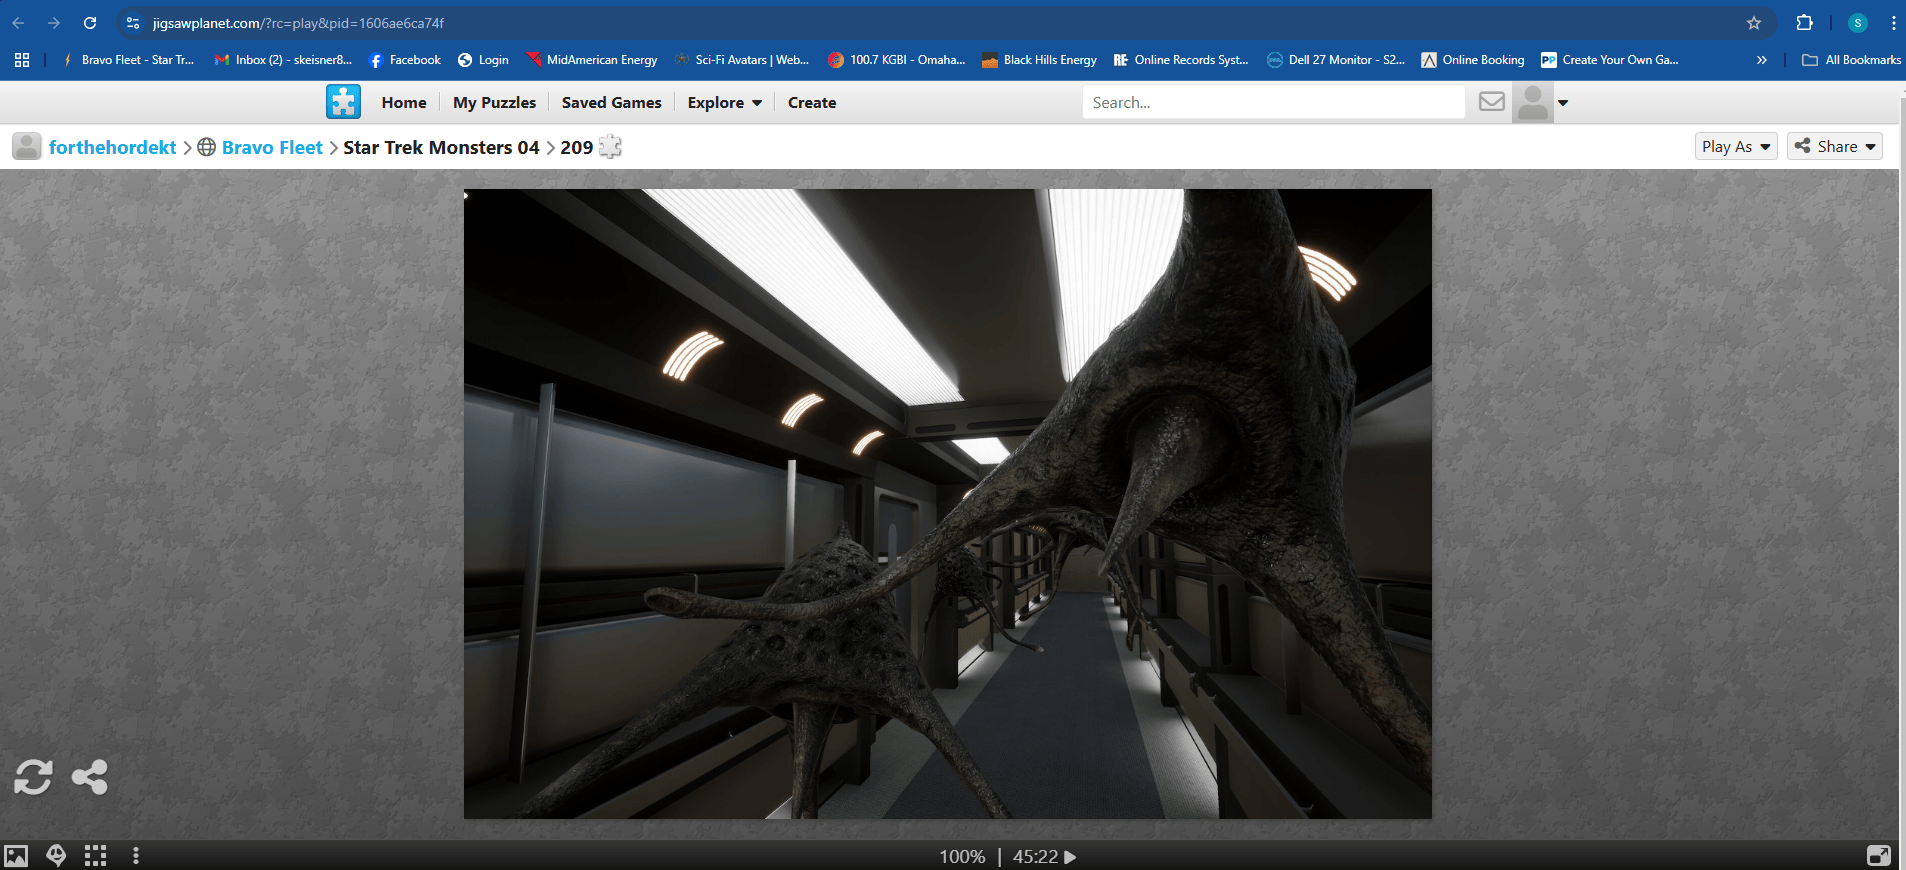1906x870 pixels.
Task: Show the puzzle image preview
Action: pos(16,856)
